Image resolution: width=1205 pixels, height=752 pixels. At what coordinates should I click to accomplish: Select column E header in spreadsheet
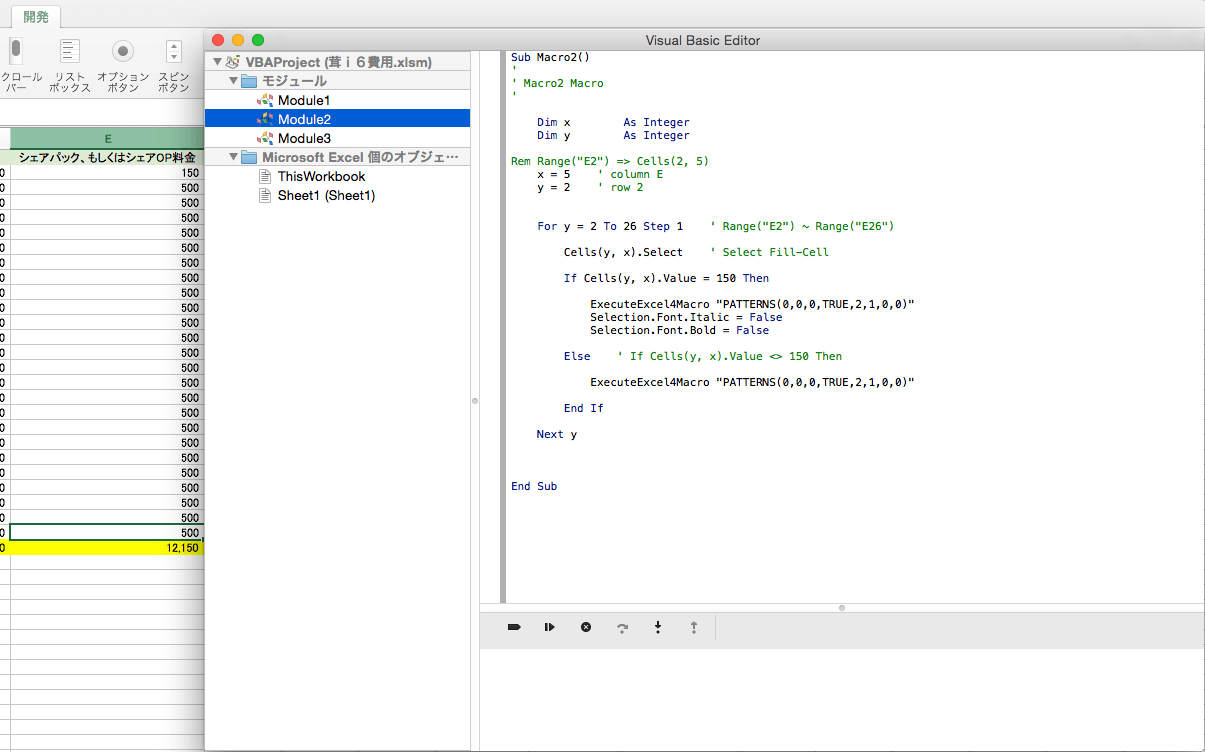pyautogui.click(x=107, y=138)
